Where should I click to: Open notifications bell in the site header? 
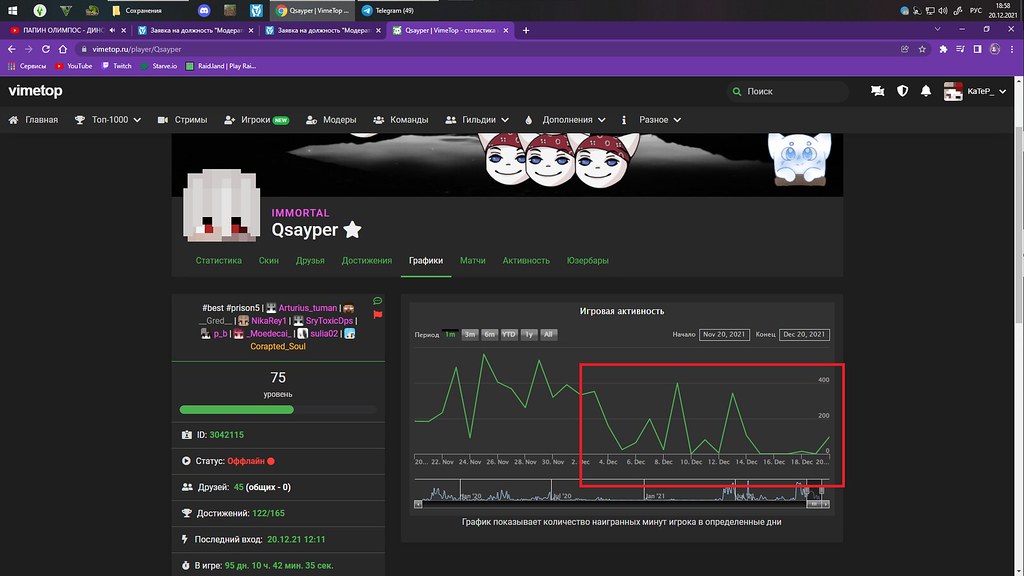[926, 91]
